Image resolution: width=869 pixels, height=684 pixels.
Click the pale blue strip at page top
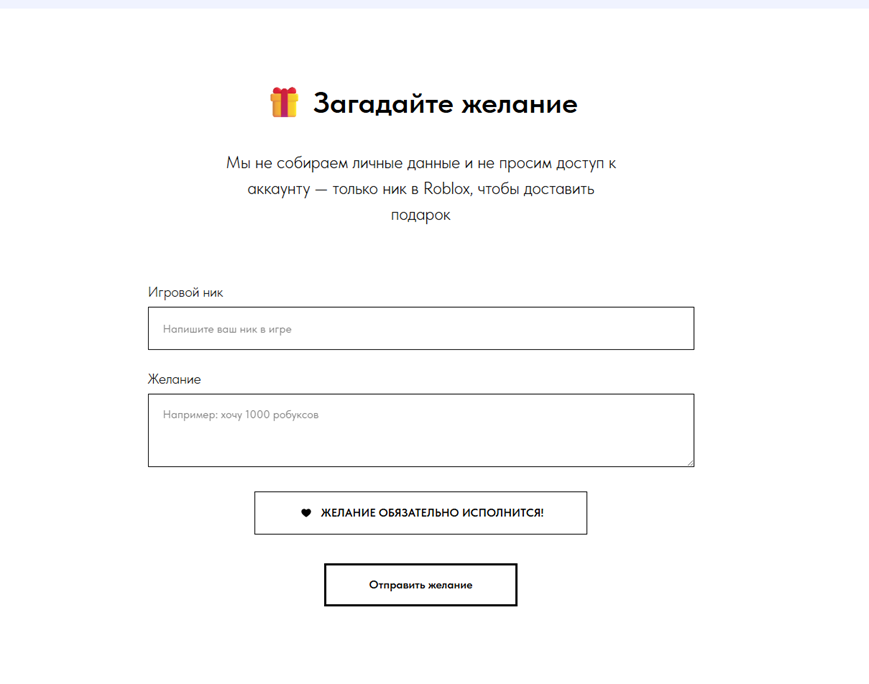(434, 4)
